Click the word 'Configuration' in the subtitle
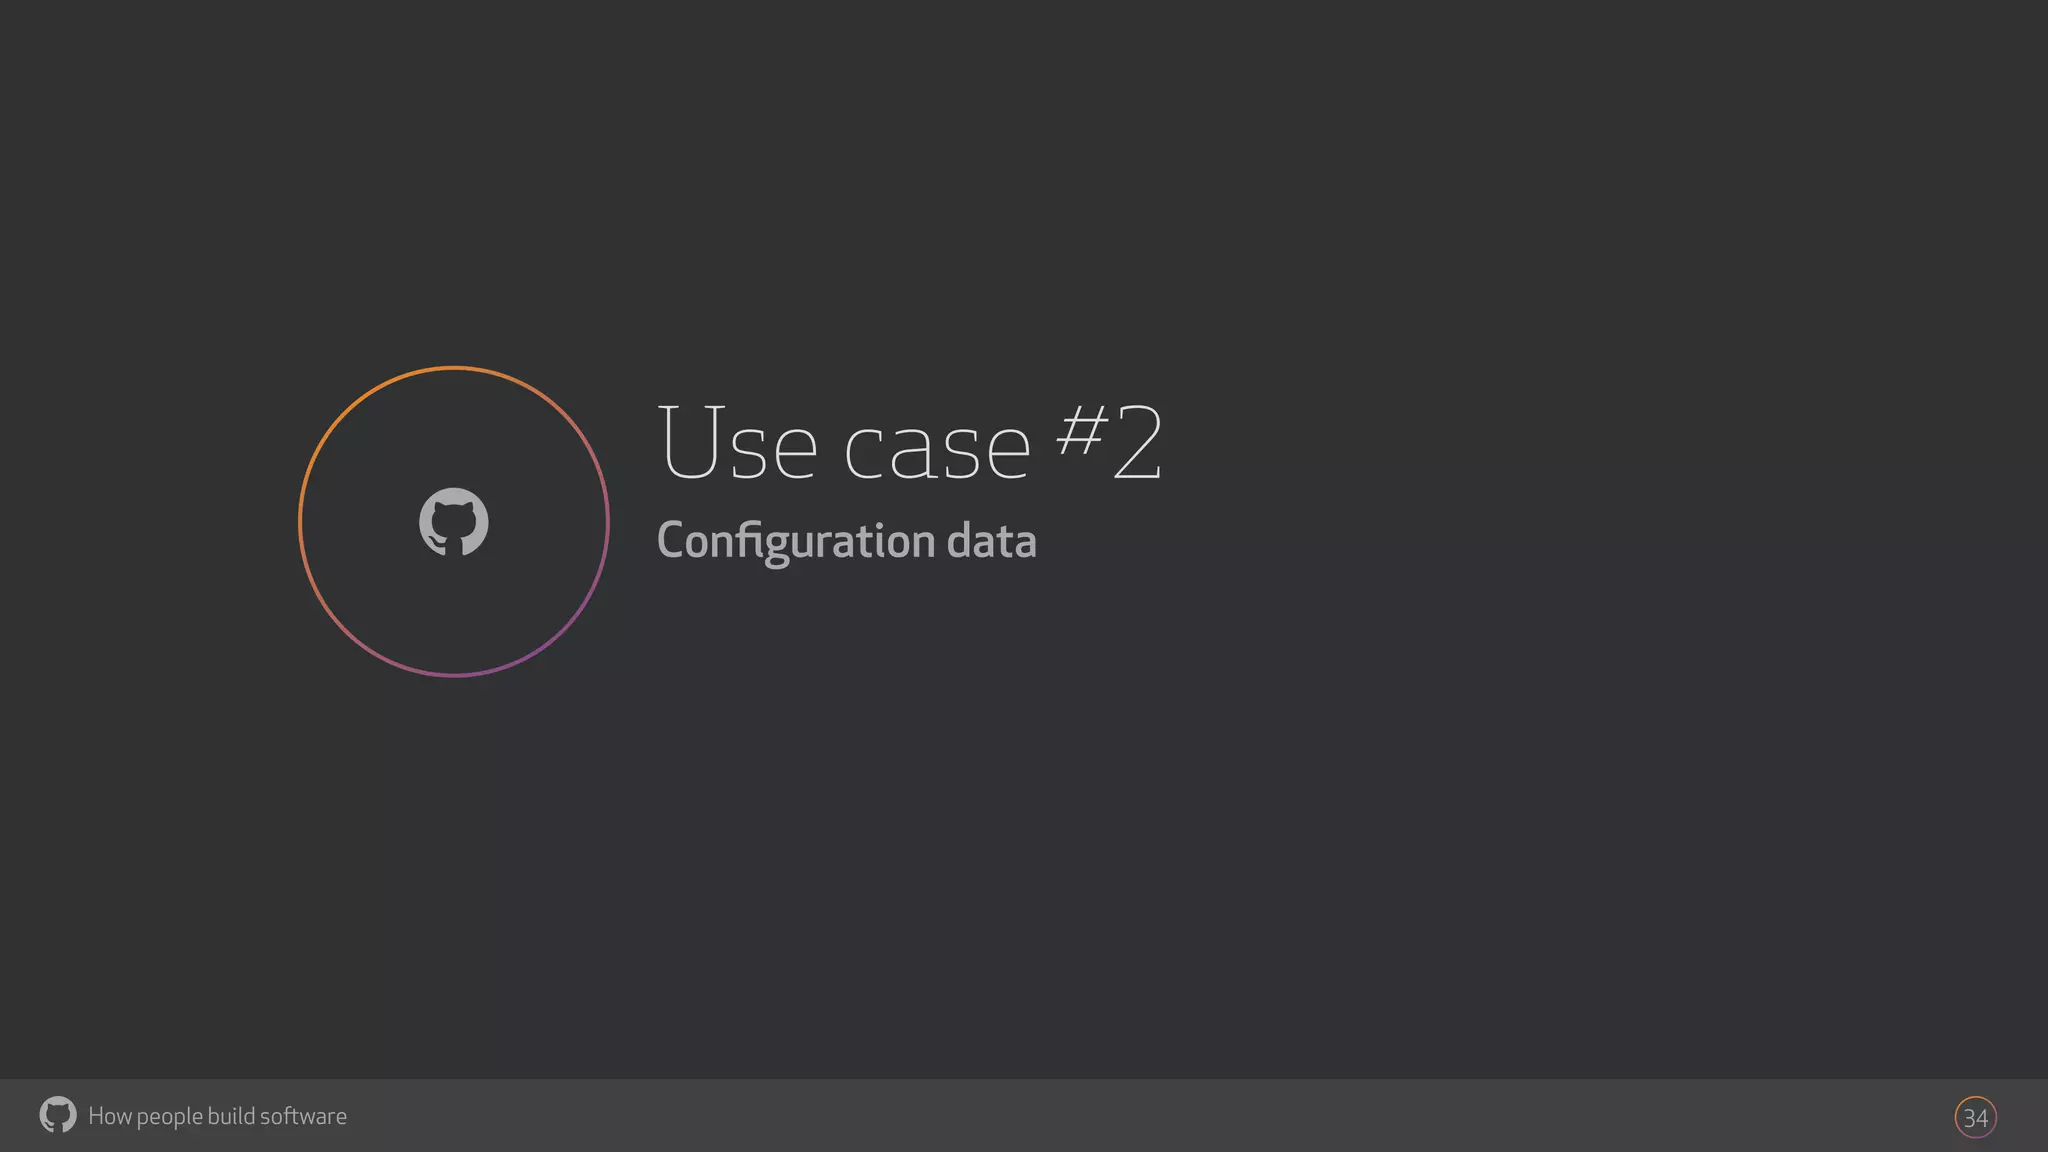 click(x=796, y=542)
